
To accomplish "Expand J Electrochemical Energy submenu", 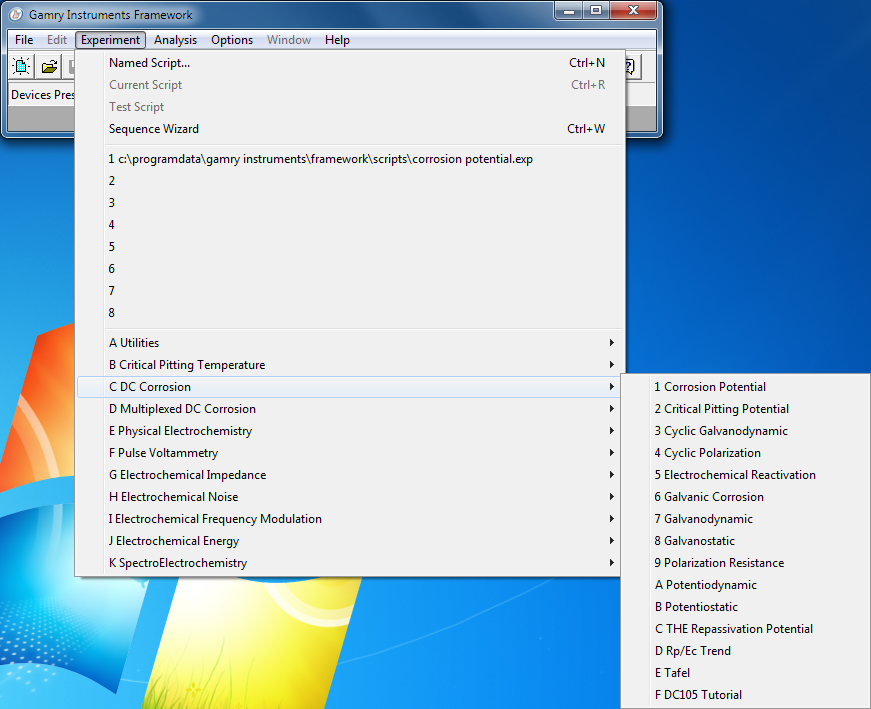I will click(x=349, y=541).
